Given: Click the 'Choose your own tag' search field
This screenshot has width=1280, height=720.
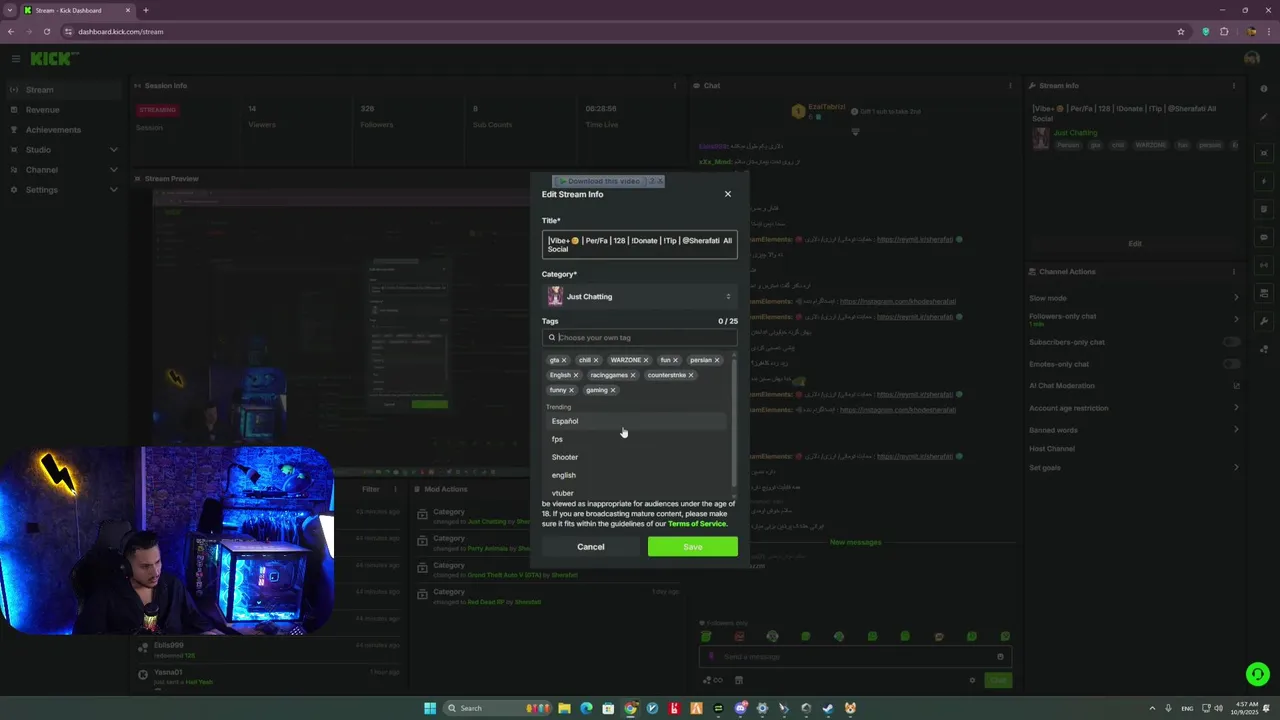Looking at the screenshot, I should tap(640, 338).
